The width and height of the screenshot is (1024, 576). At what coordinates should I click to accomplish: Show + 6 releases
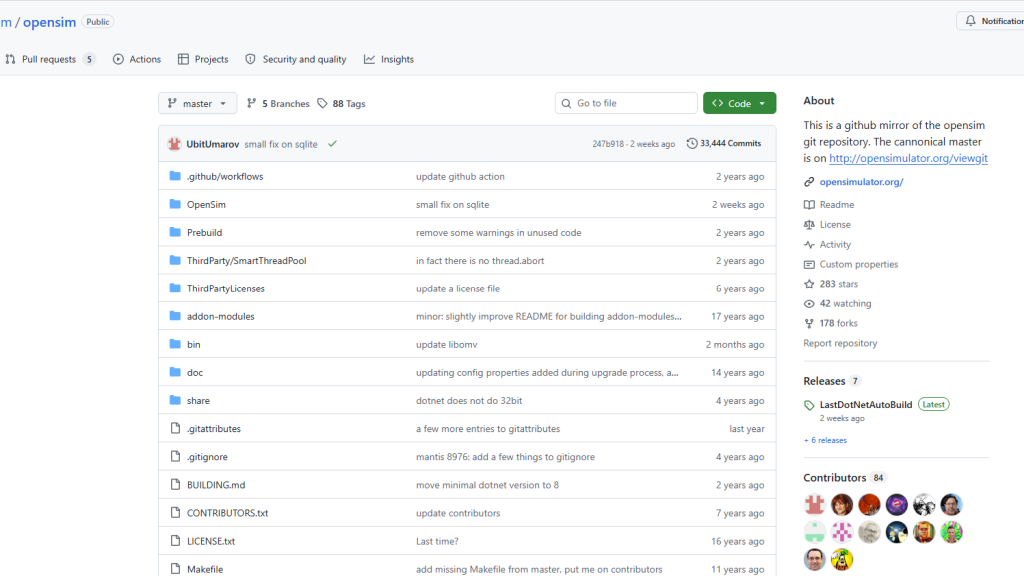(825, 441)
